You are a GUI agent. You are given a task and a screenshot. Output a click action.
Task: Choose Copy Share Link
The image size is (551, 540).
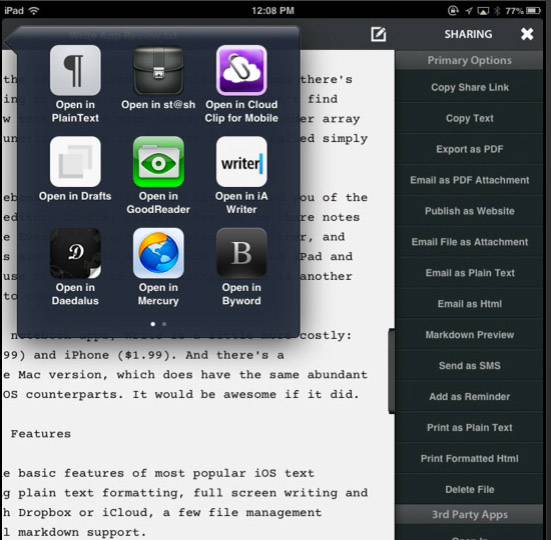click(x=469, y=87)
